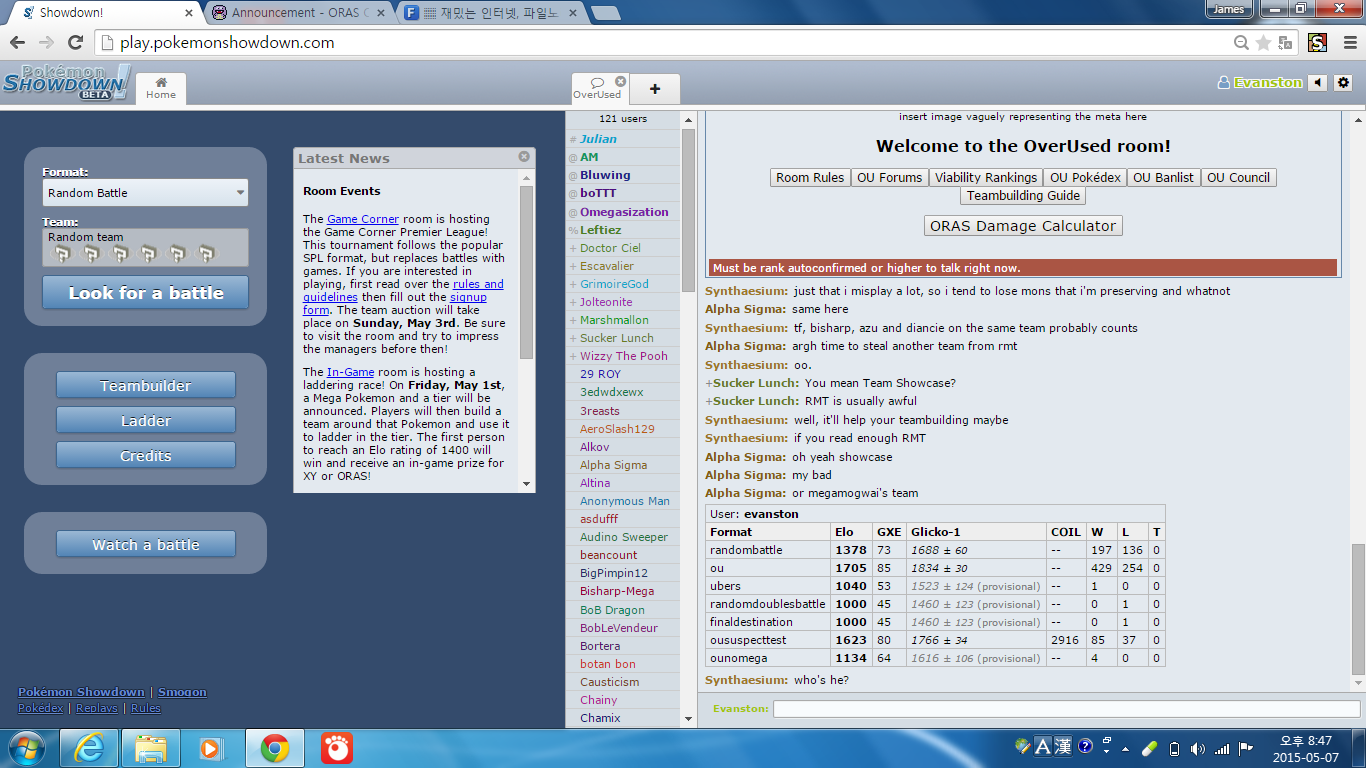Image resolution: width=1366 pixels, height=768 pixels.
Task: Reload the page with the refresh icon
Action: coord(75,43)
